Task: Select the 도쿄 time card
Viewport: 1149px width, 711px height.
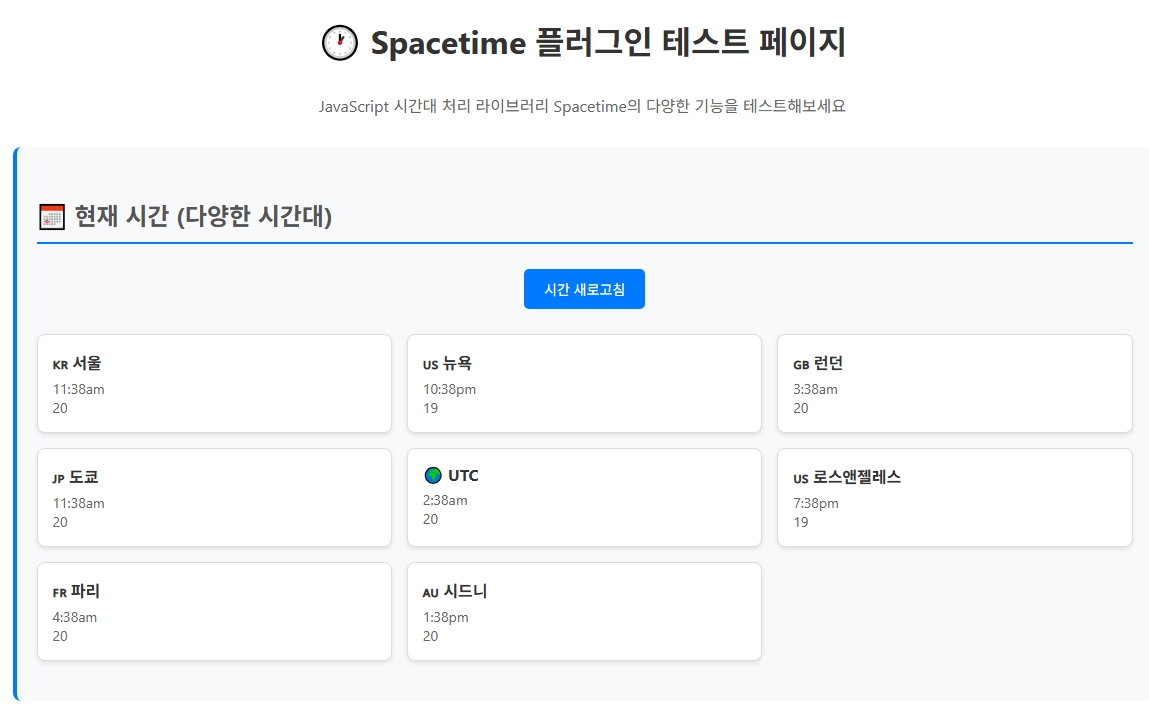Action: click(x=214, y=497)
